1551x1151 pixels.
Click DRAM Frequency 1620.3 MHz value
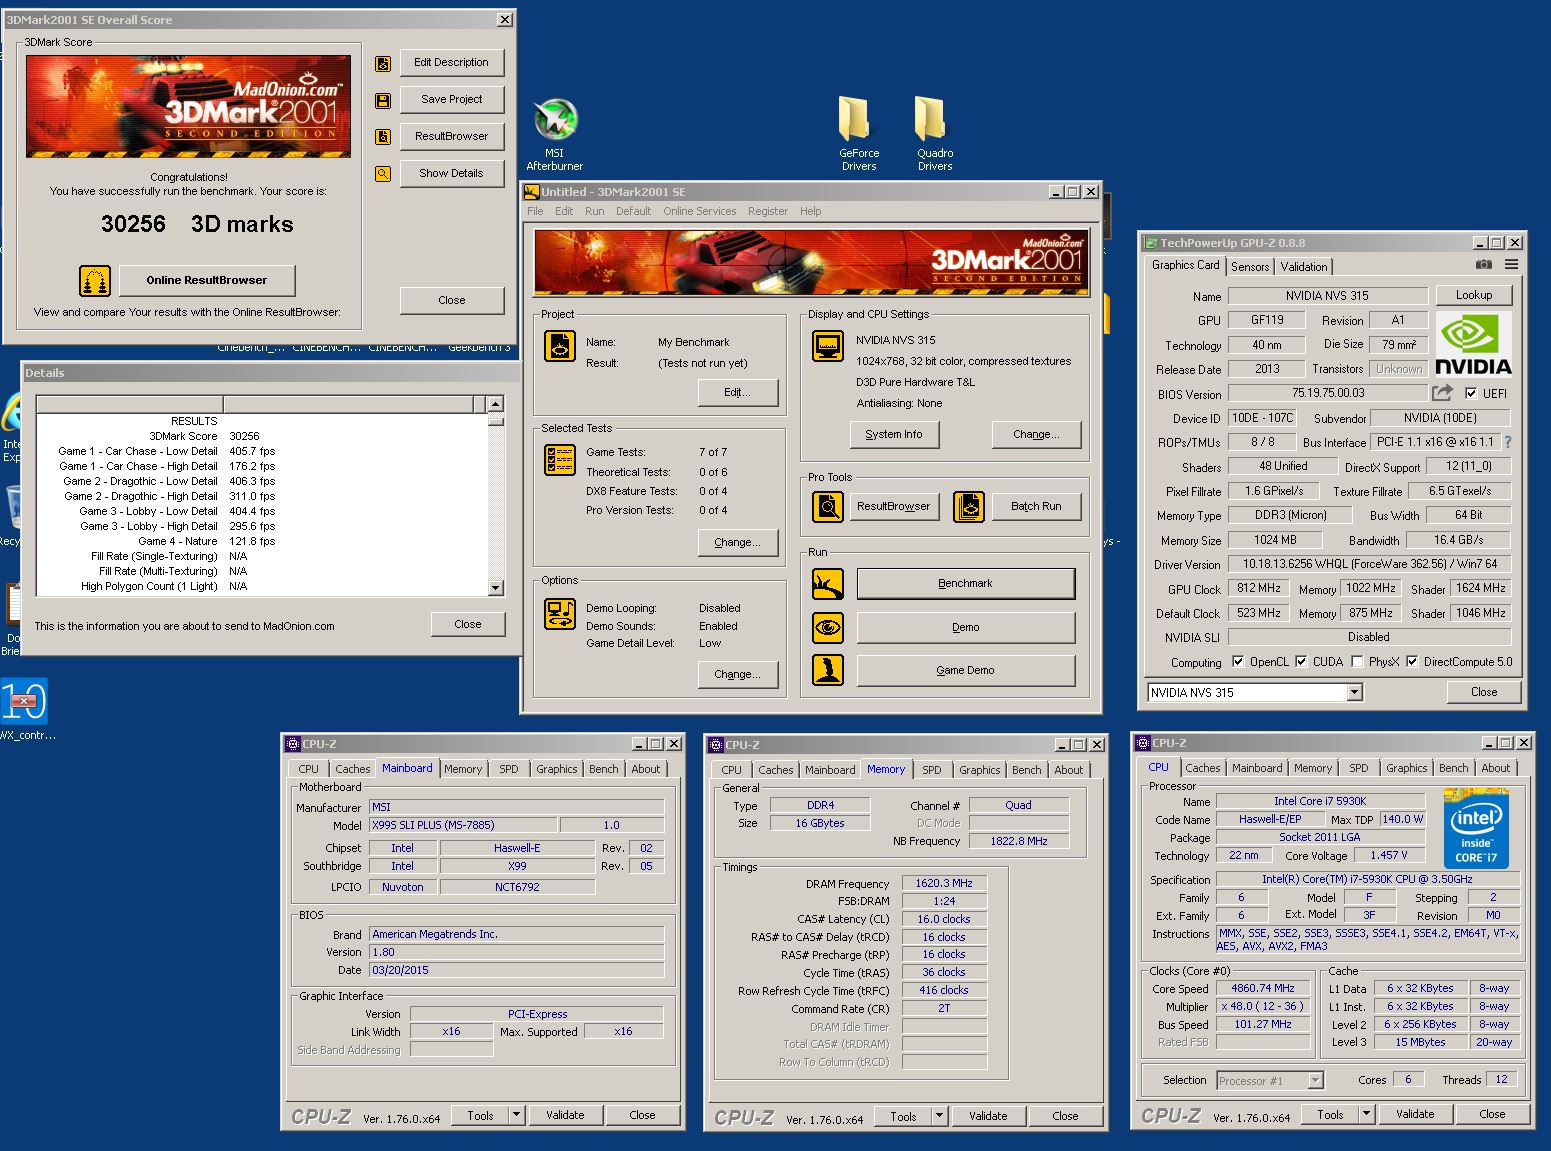click(944, 883)
